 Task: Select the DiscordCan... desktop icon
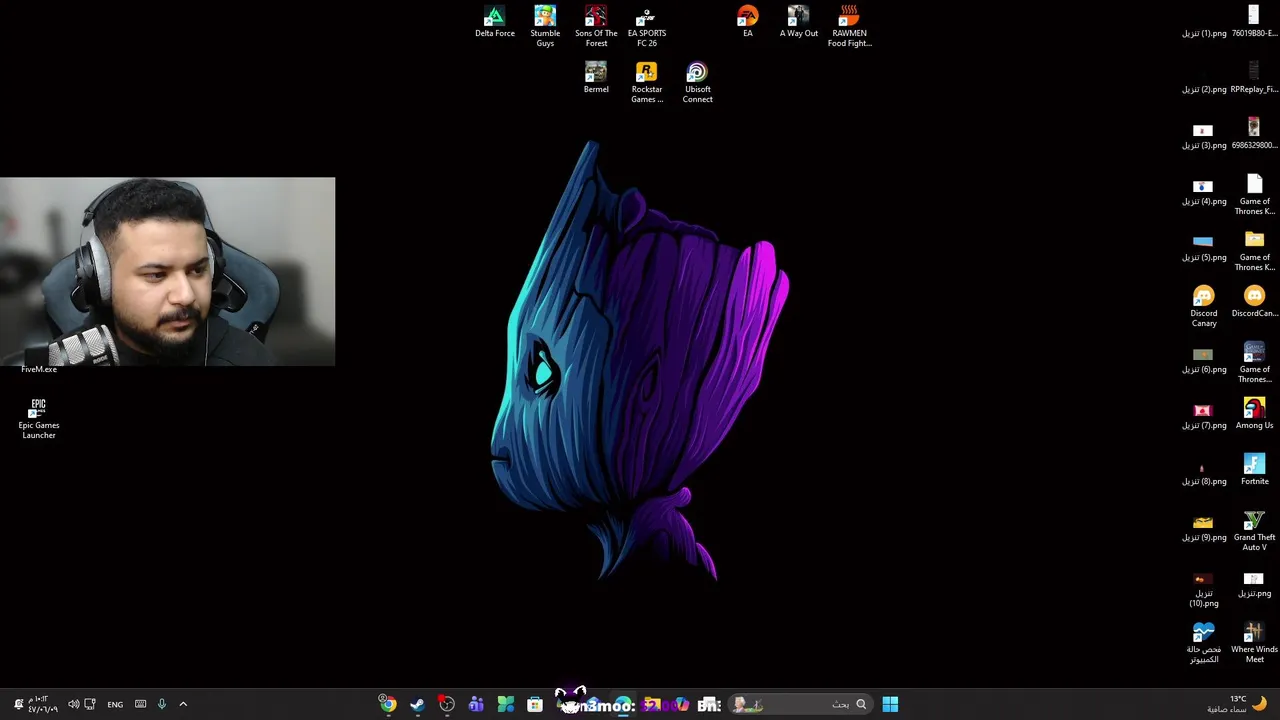click(x=1254, y=302)
